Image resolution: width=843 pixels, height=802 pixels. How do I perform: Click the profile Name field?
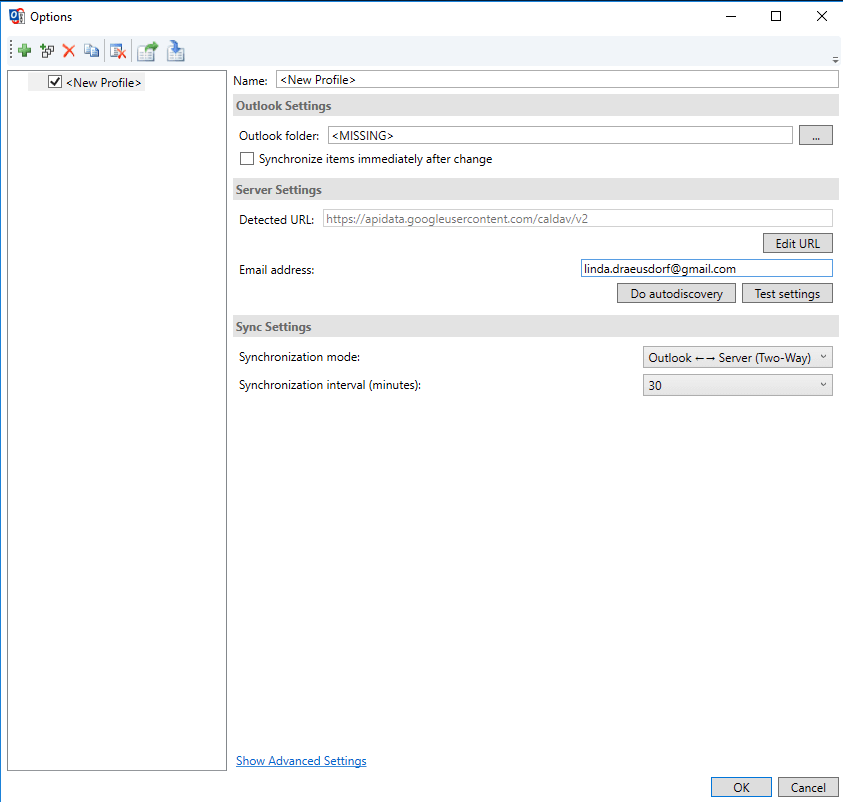click(557, 80)
